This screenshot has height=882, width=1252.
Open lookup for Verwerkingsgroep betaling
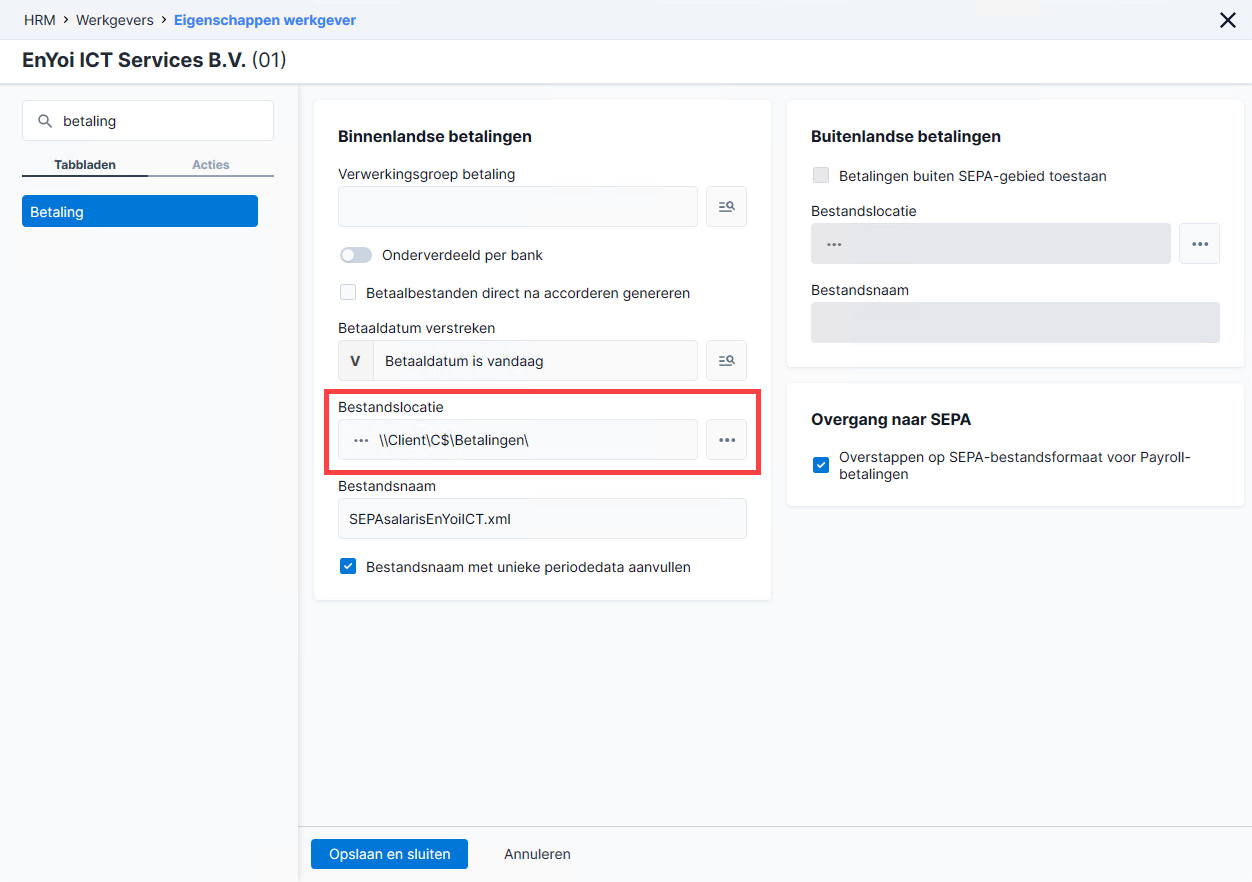pyautogui.click(x=726, y=206)
